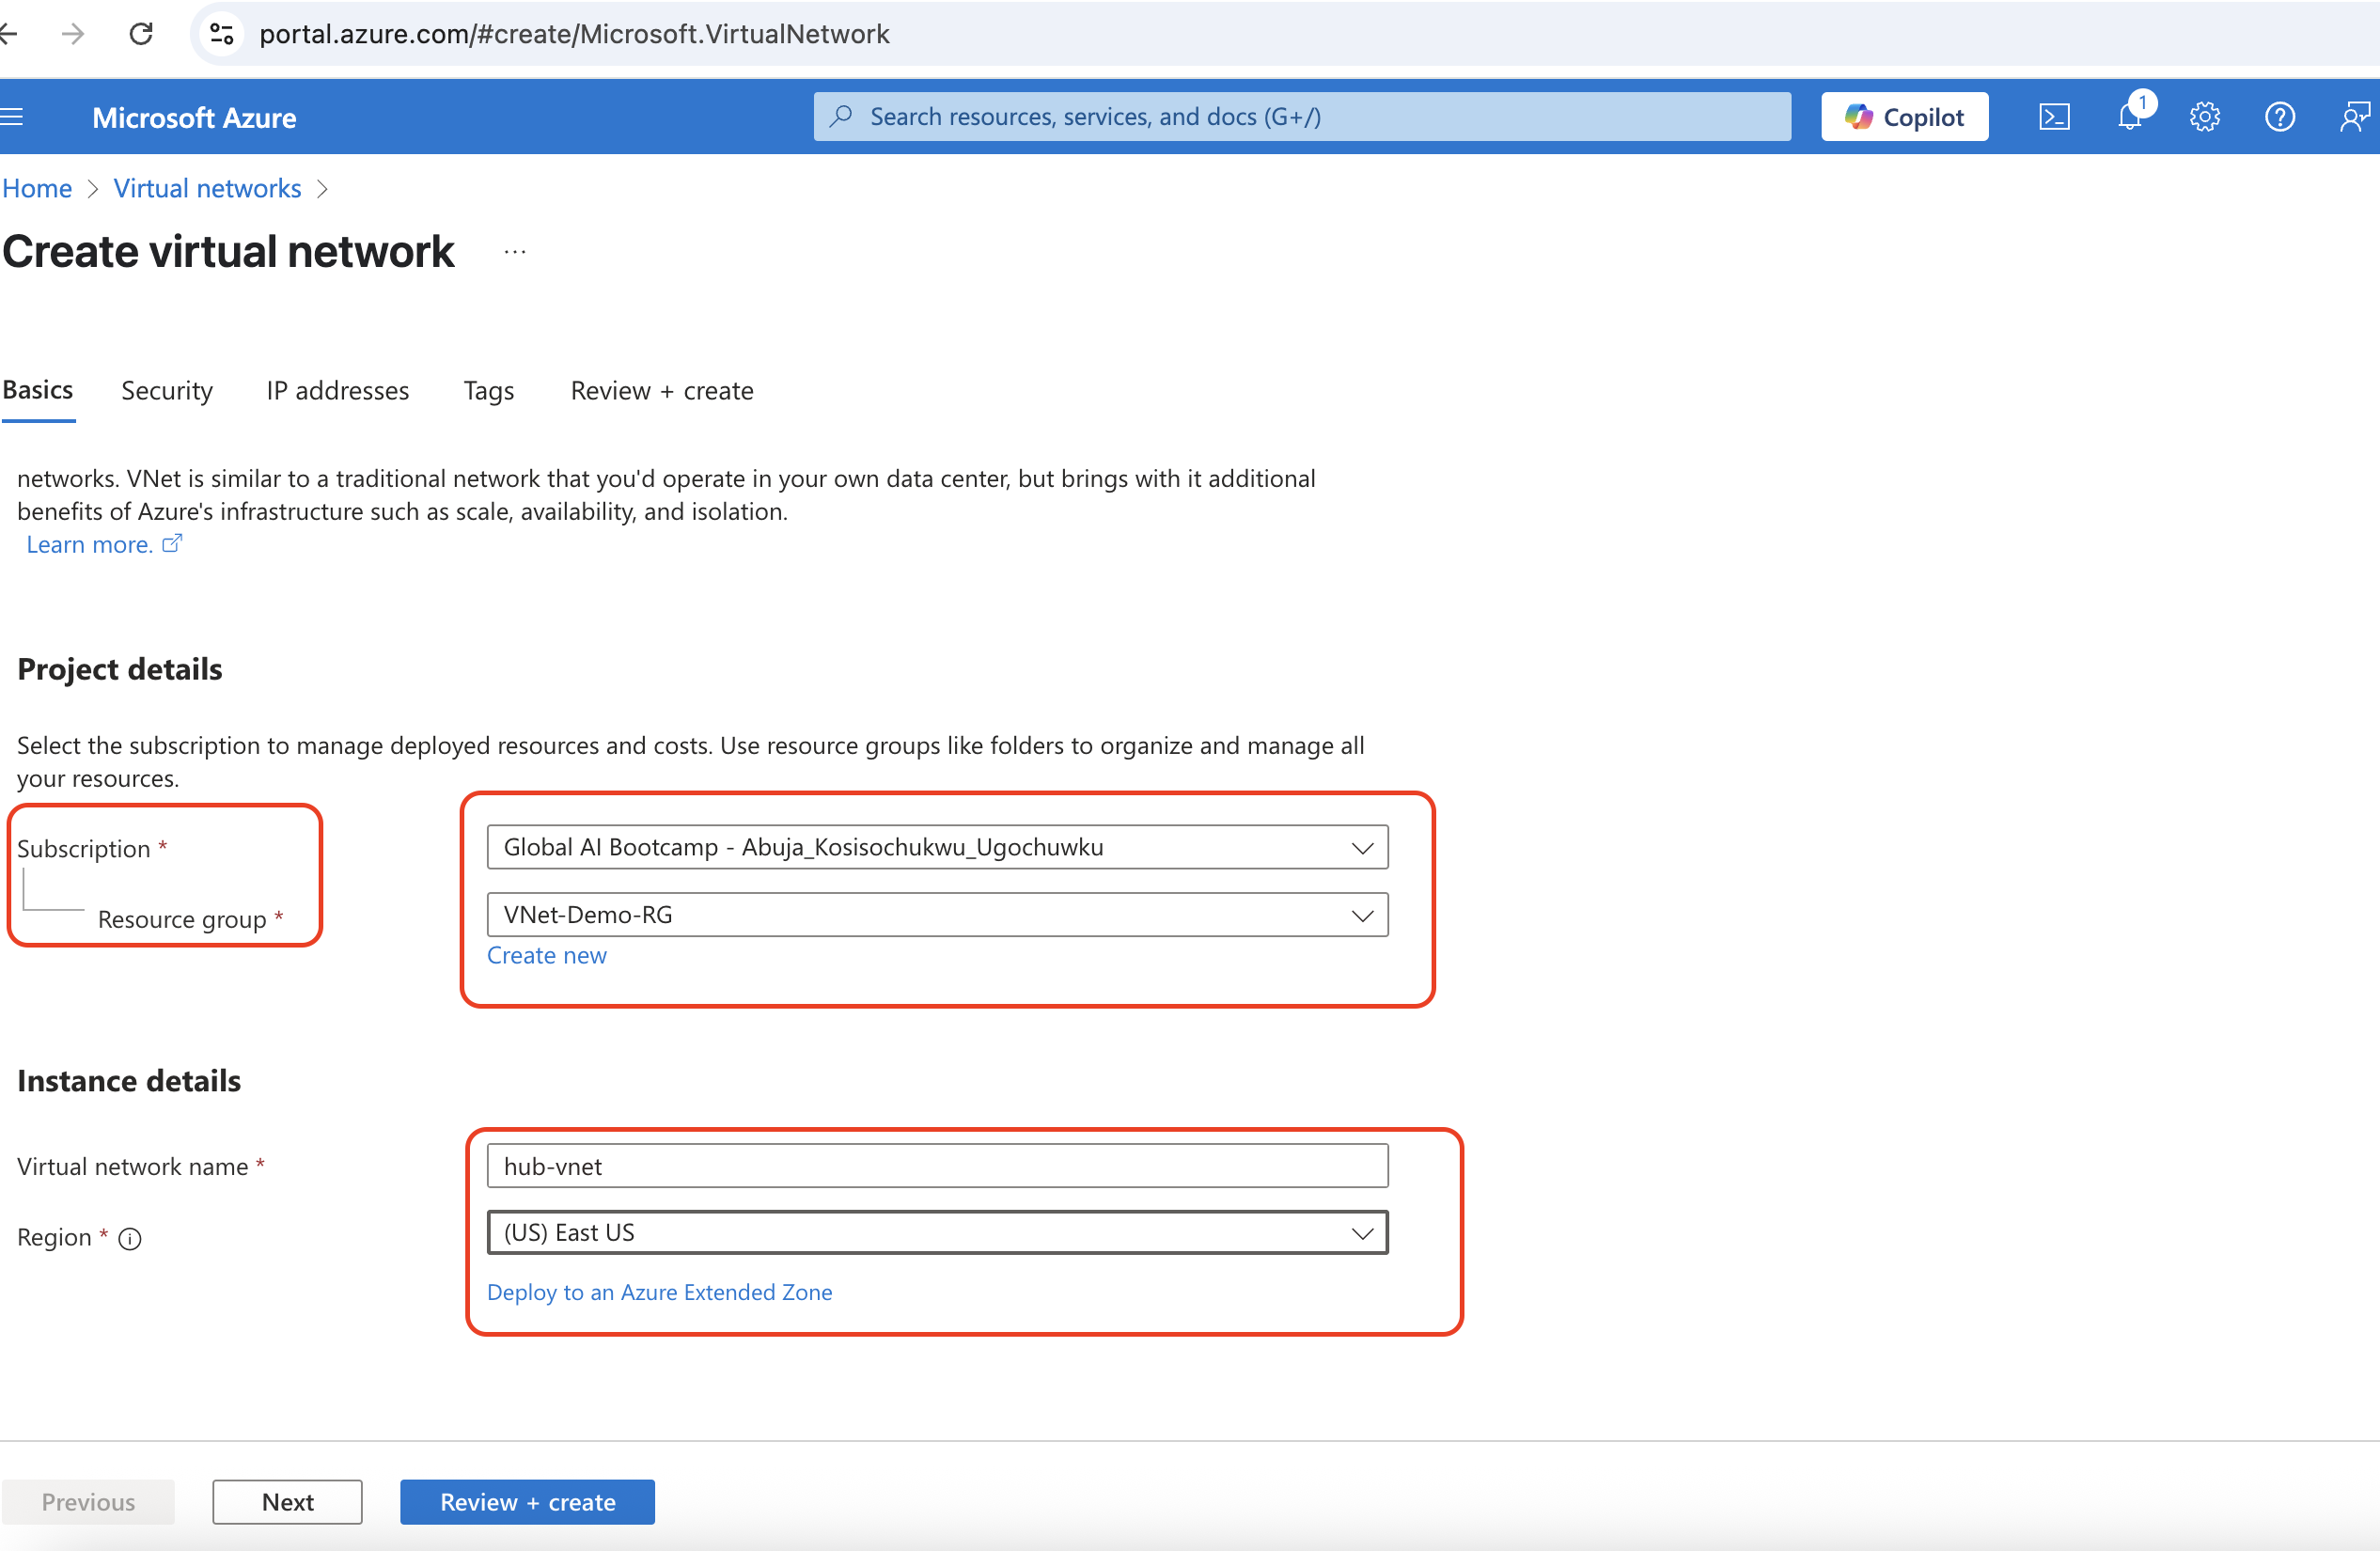Click the Subscription label
The width and height of the screenshot is (2380, 1551).
coord(84,849)
